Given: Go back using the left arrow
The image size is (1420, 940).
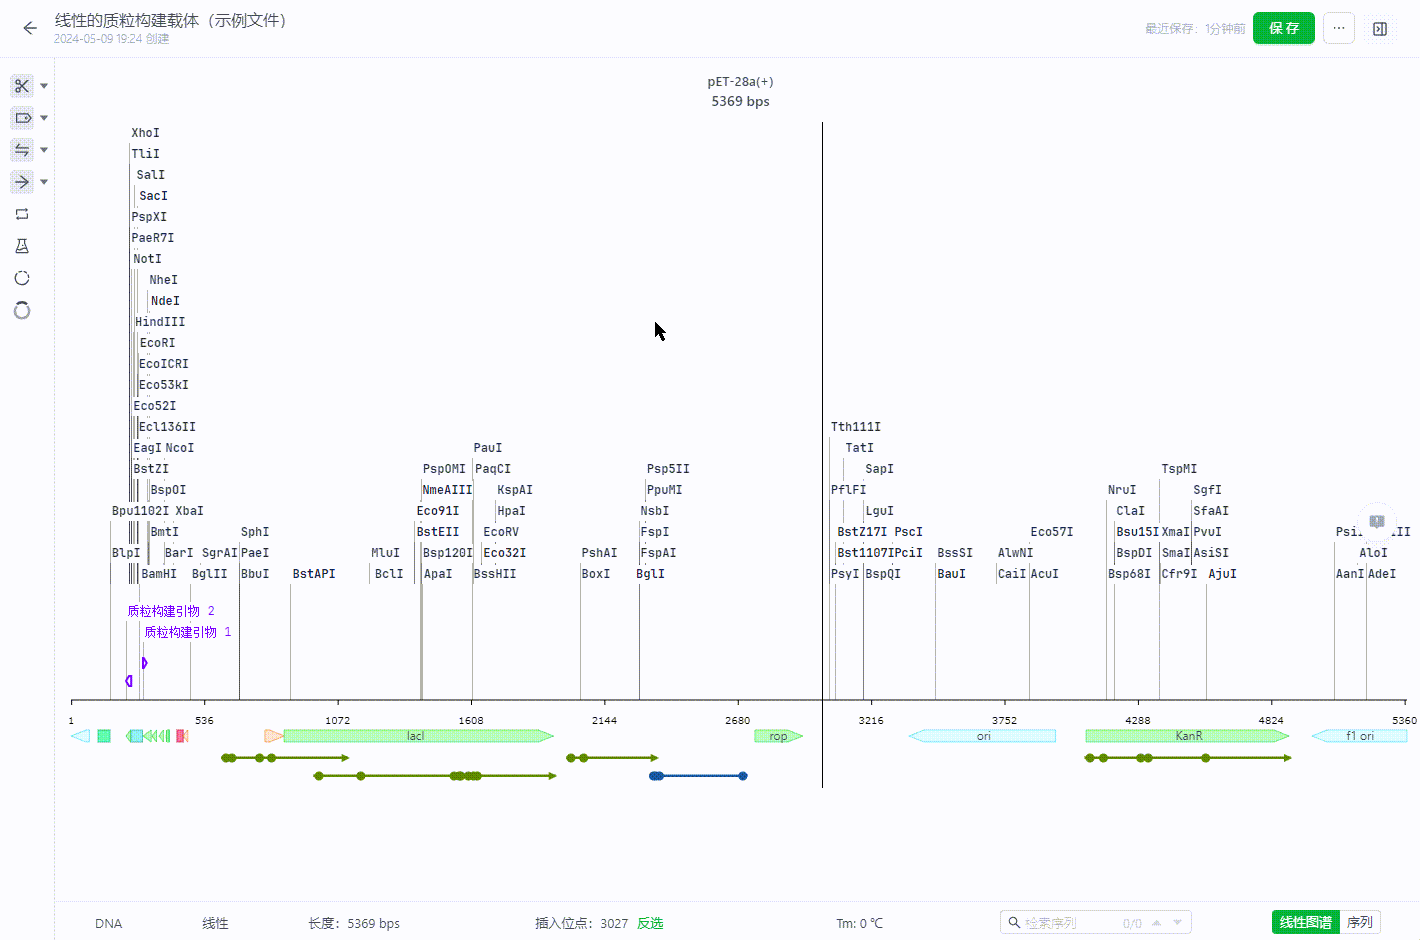Looking at the screenshot, I should point(30,28).
